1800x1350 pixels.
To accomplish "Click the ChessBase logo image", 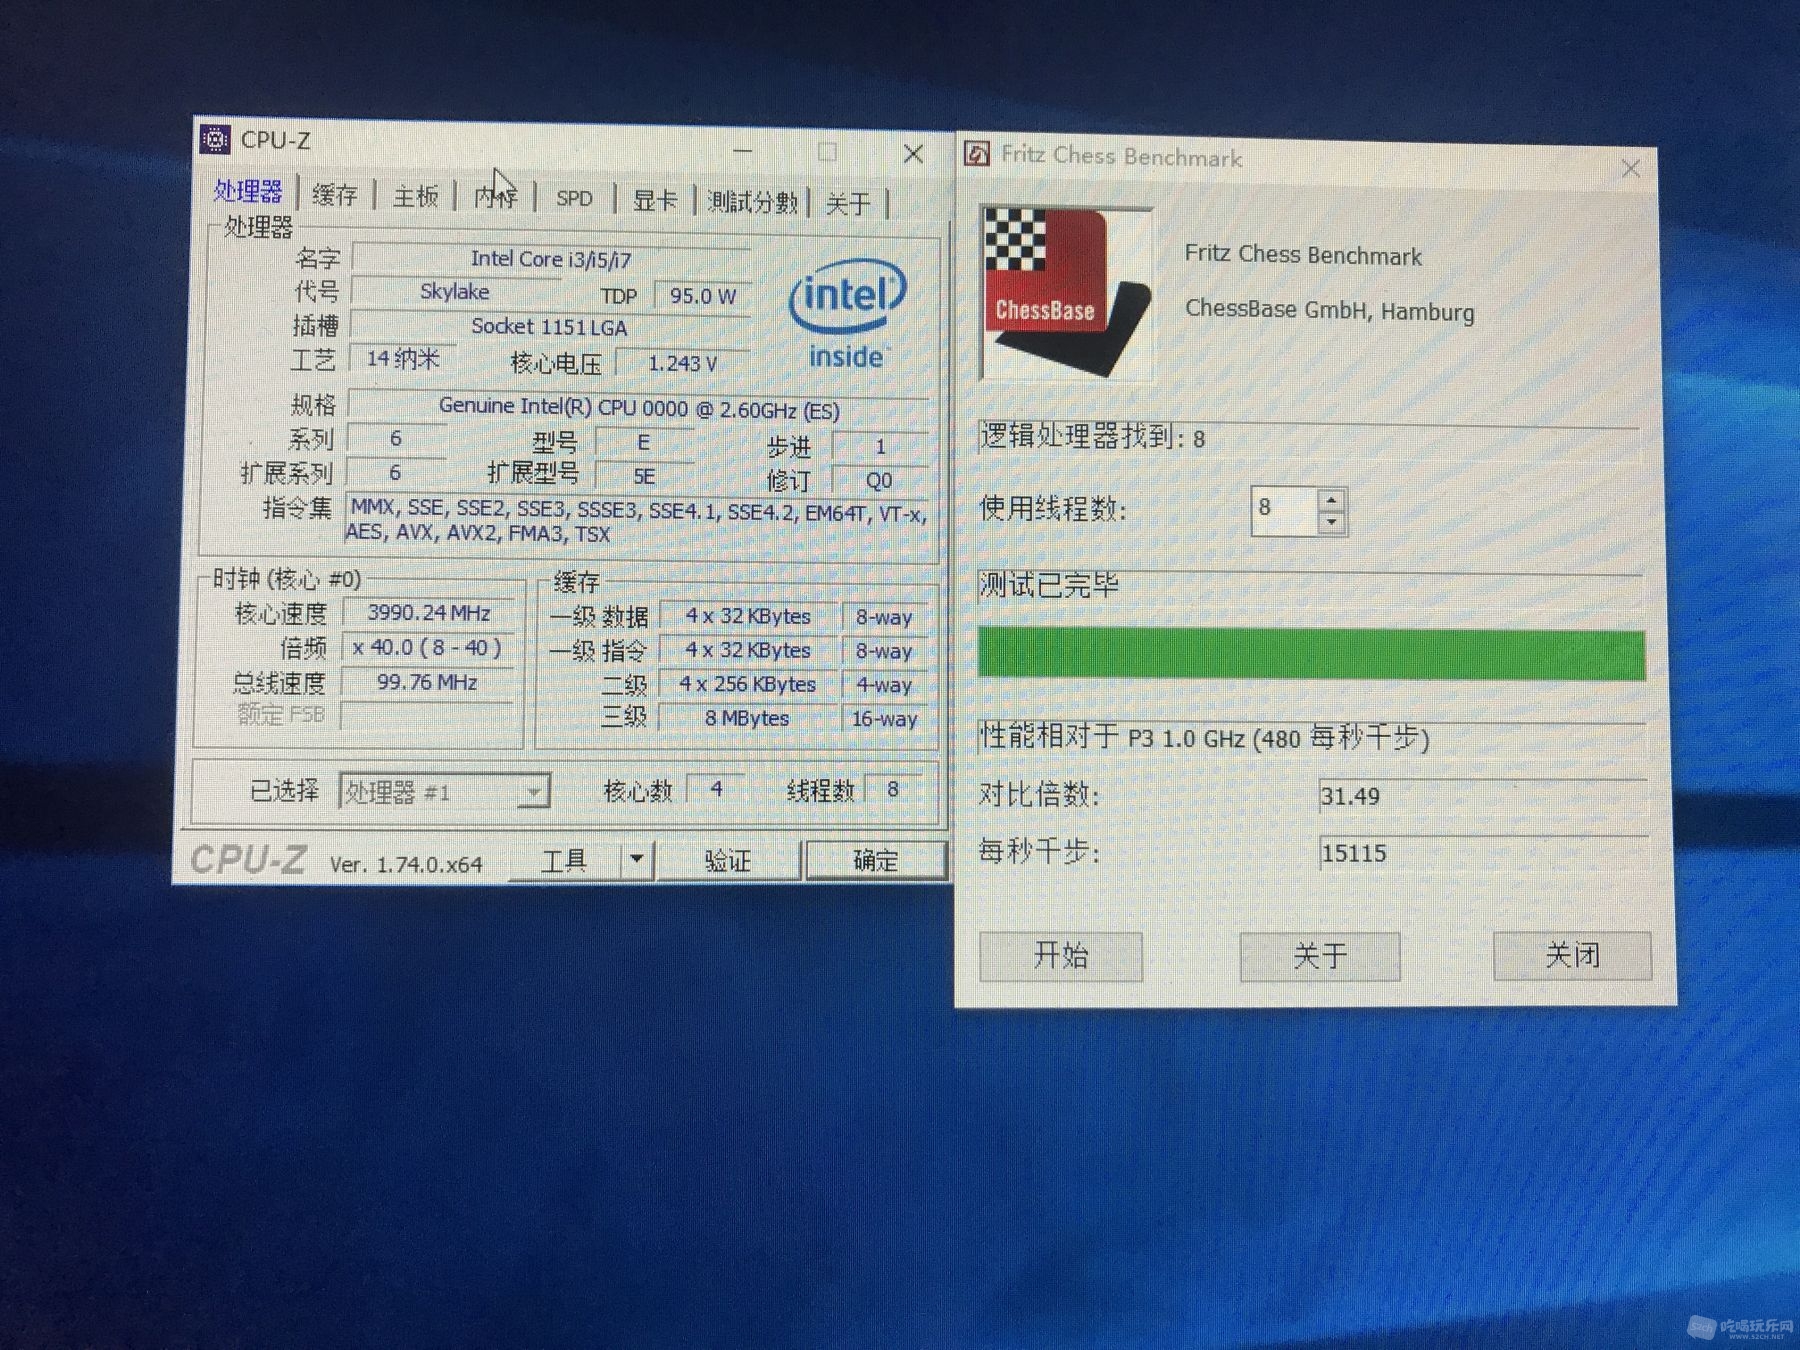I will pyautogui.click(x=1066, y=293).
